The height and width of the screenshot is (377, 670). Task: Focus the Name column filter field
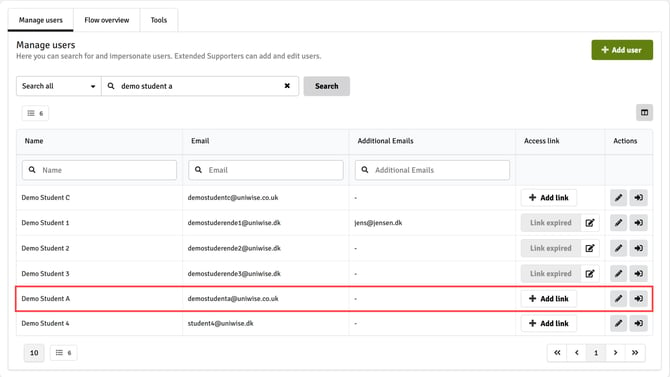tap(99, 170)
